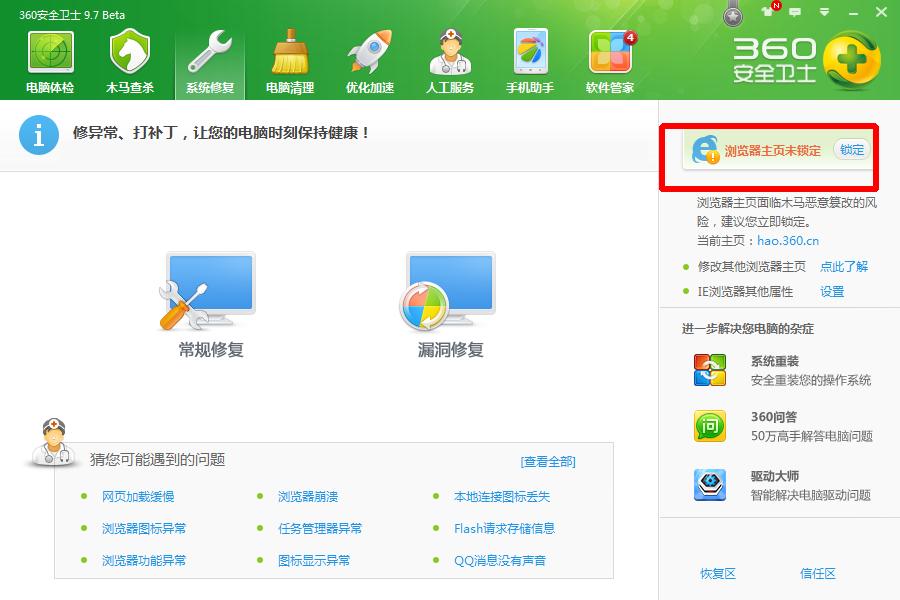This screenshot has height=600, width=900.
Task: Click 设置 for IE browser attributes
Action: tap(832, 292)
